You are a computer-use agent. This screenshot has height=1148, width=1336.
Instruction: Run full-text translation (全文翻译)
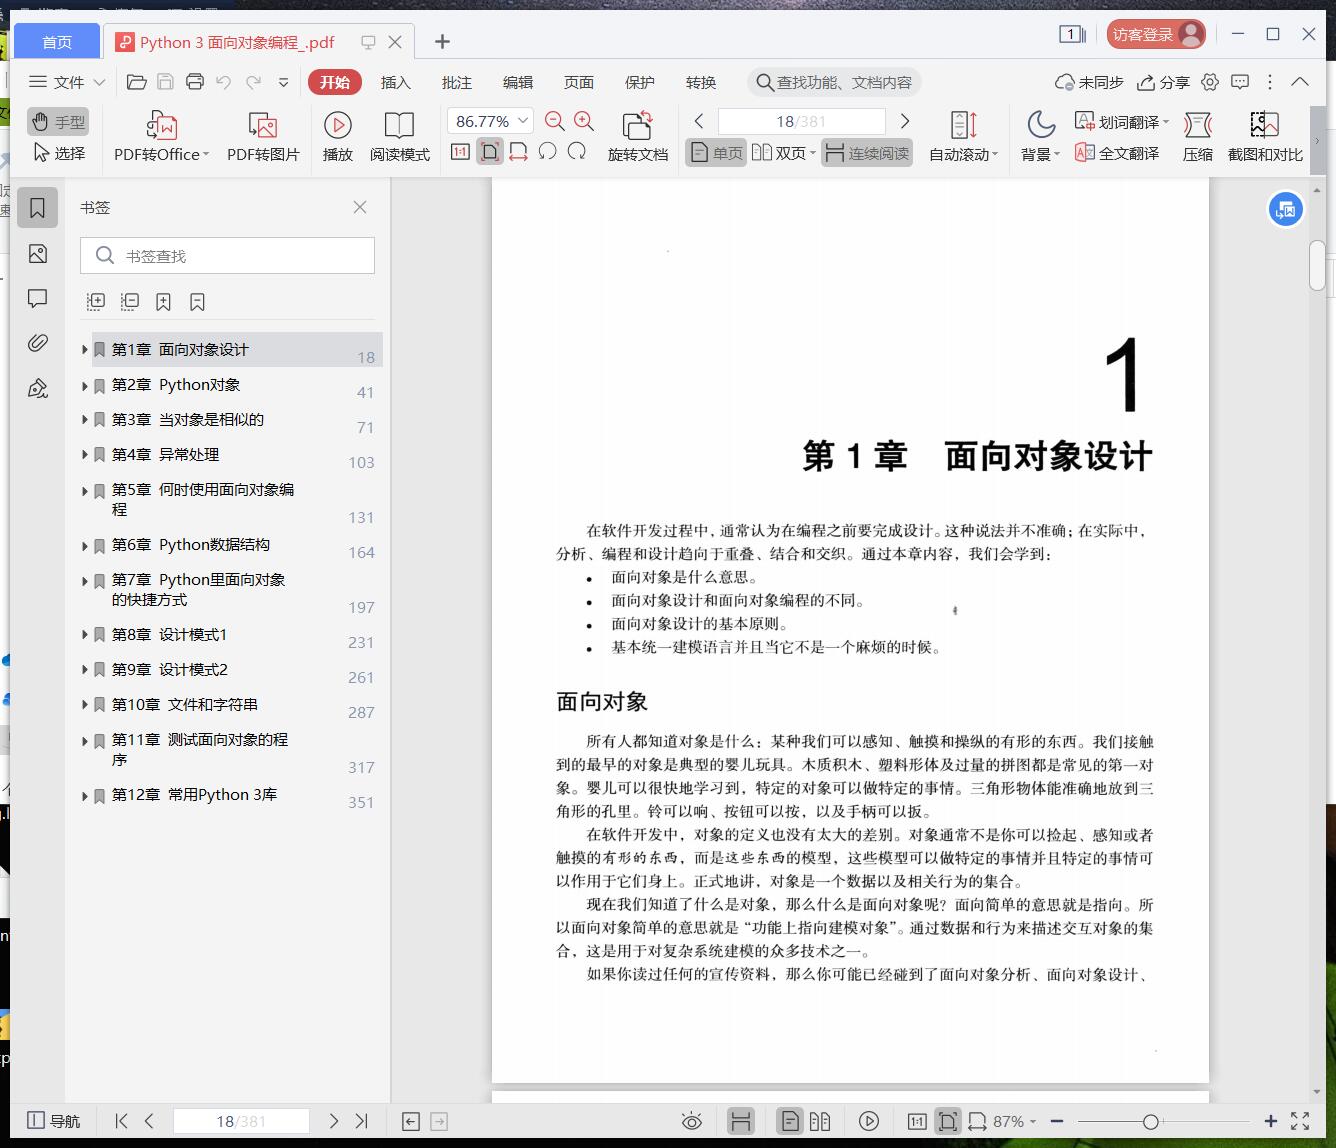(1117, 153)
